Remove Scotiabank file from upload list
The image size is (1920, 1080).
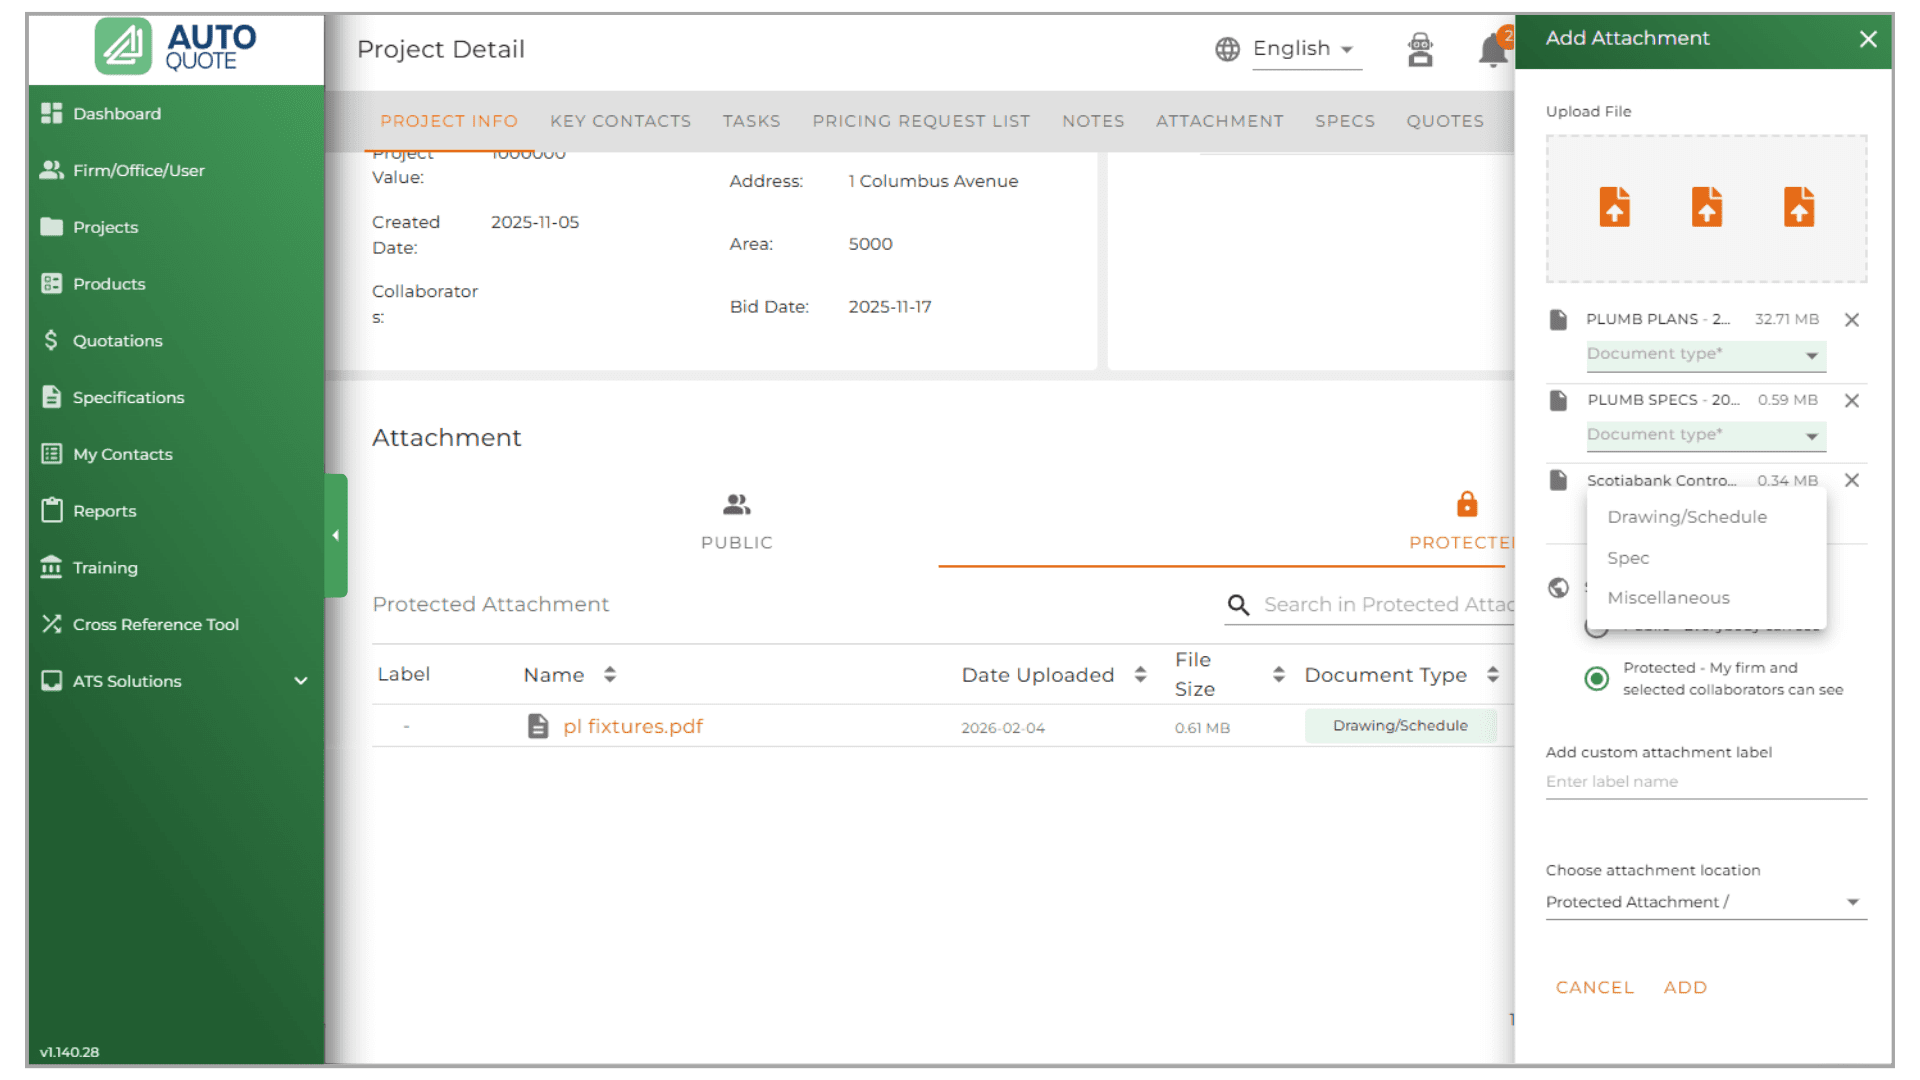pyautogui.click(x=1851, y=480)
